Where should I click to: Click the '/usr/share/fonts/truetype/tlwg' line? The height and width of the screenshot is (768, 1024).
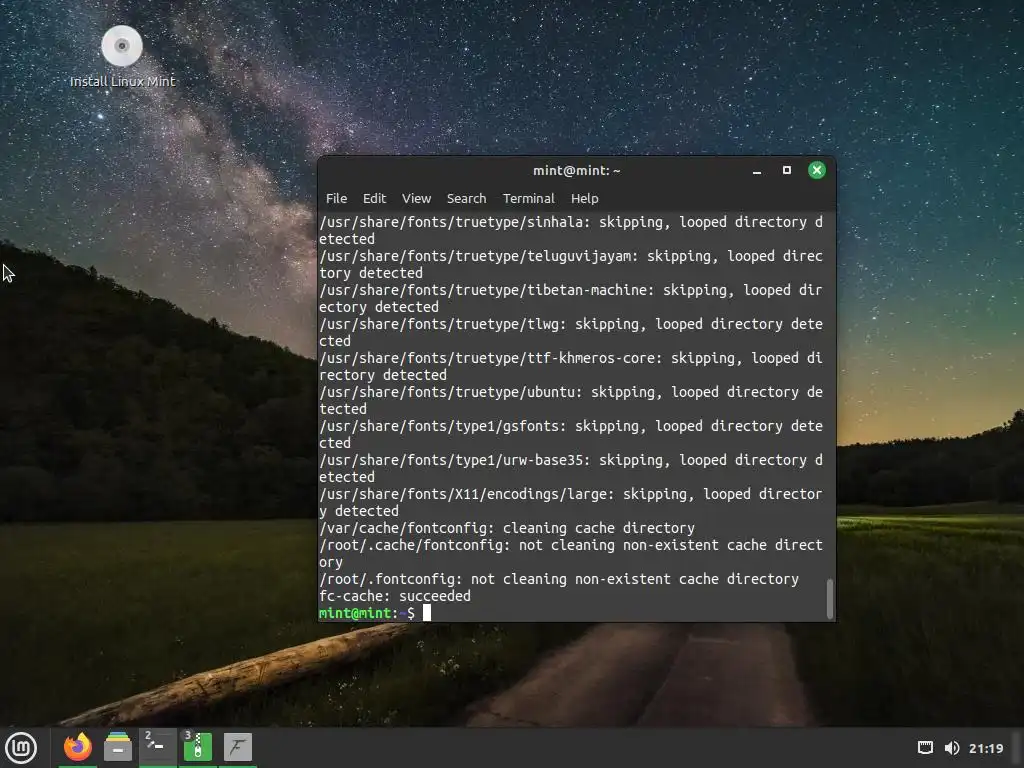(571, 332)
